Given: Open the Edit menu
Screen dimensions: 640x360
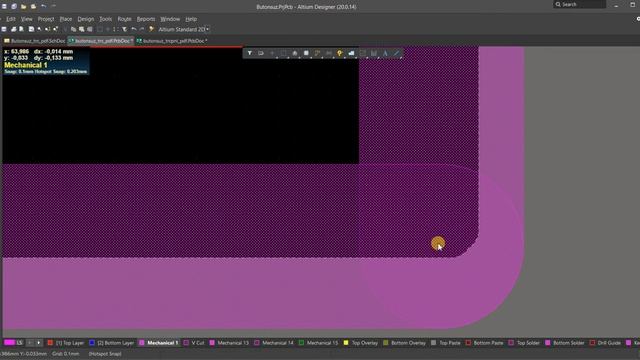Looking at the screenshot, I should point(11,19).
